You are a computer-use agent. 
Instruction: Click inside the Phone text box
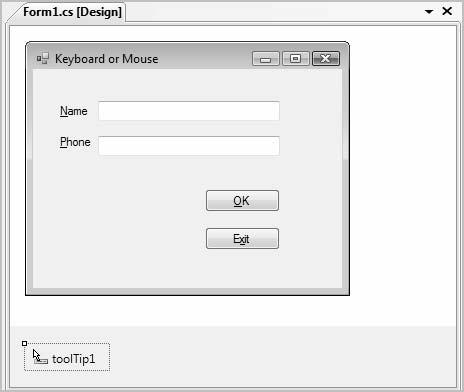point(189,146)
